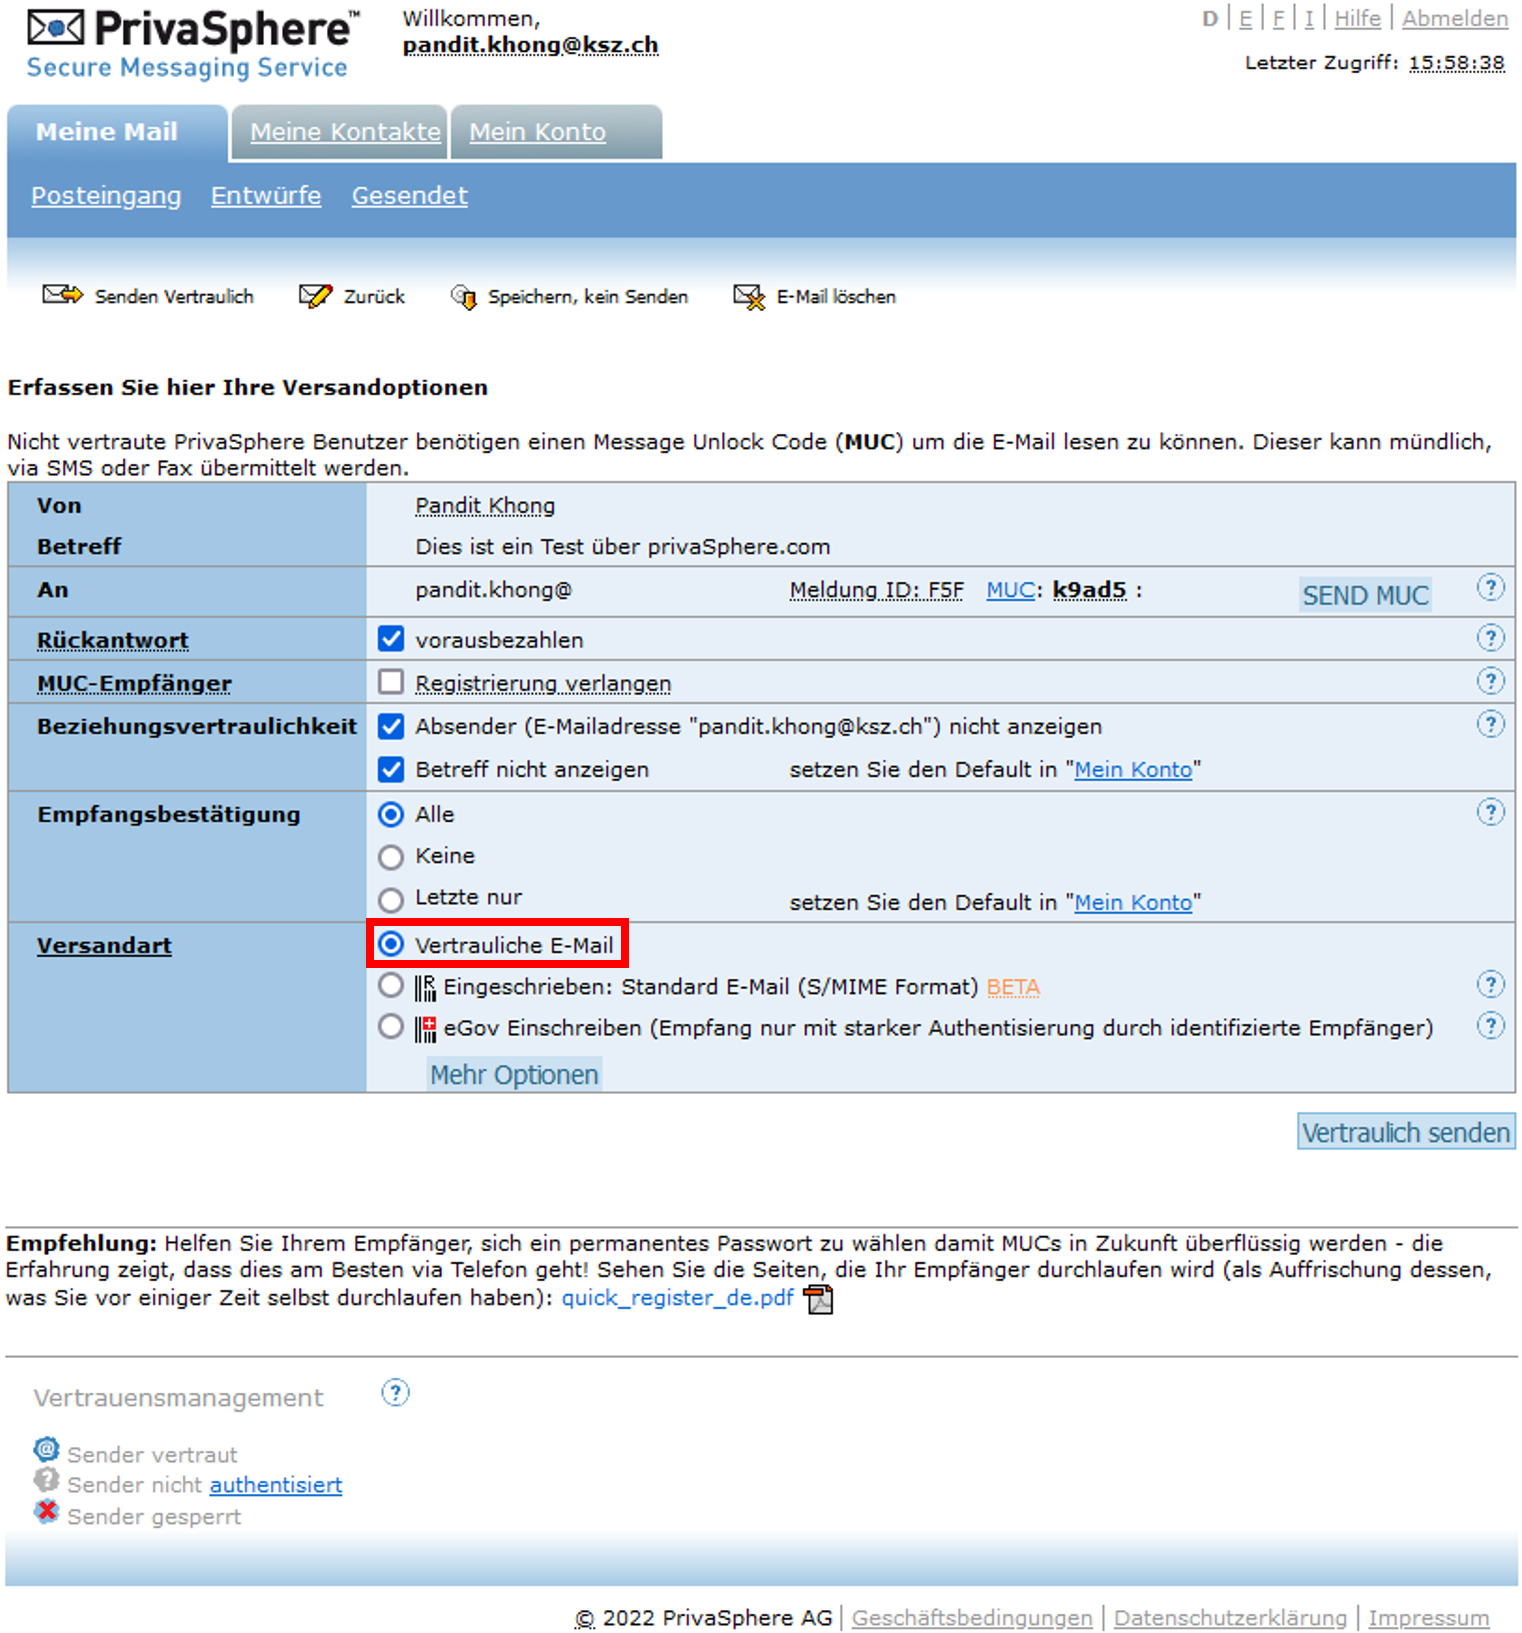This screenshot has width=1522, height=1633.
Task: Switch to Meine Kontakte tab
Action: point(344,132)
